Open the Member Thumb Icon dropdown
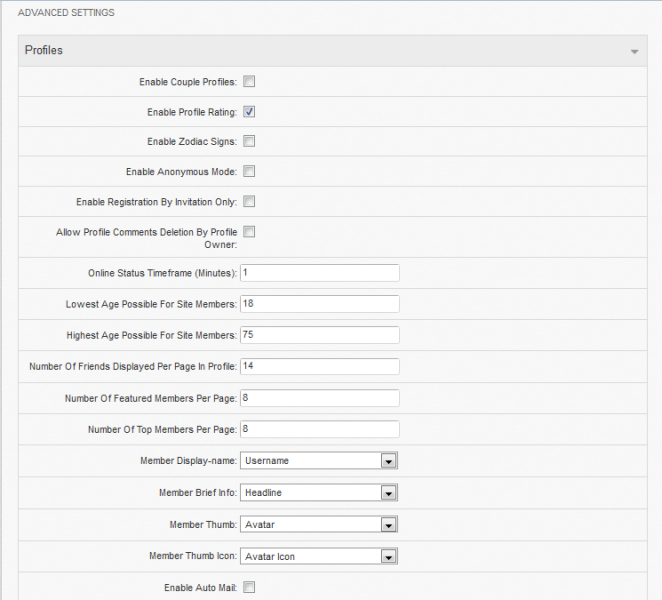Screen dimensions: 662x600 coord(319,557)
